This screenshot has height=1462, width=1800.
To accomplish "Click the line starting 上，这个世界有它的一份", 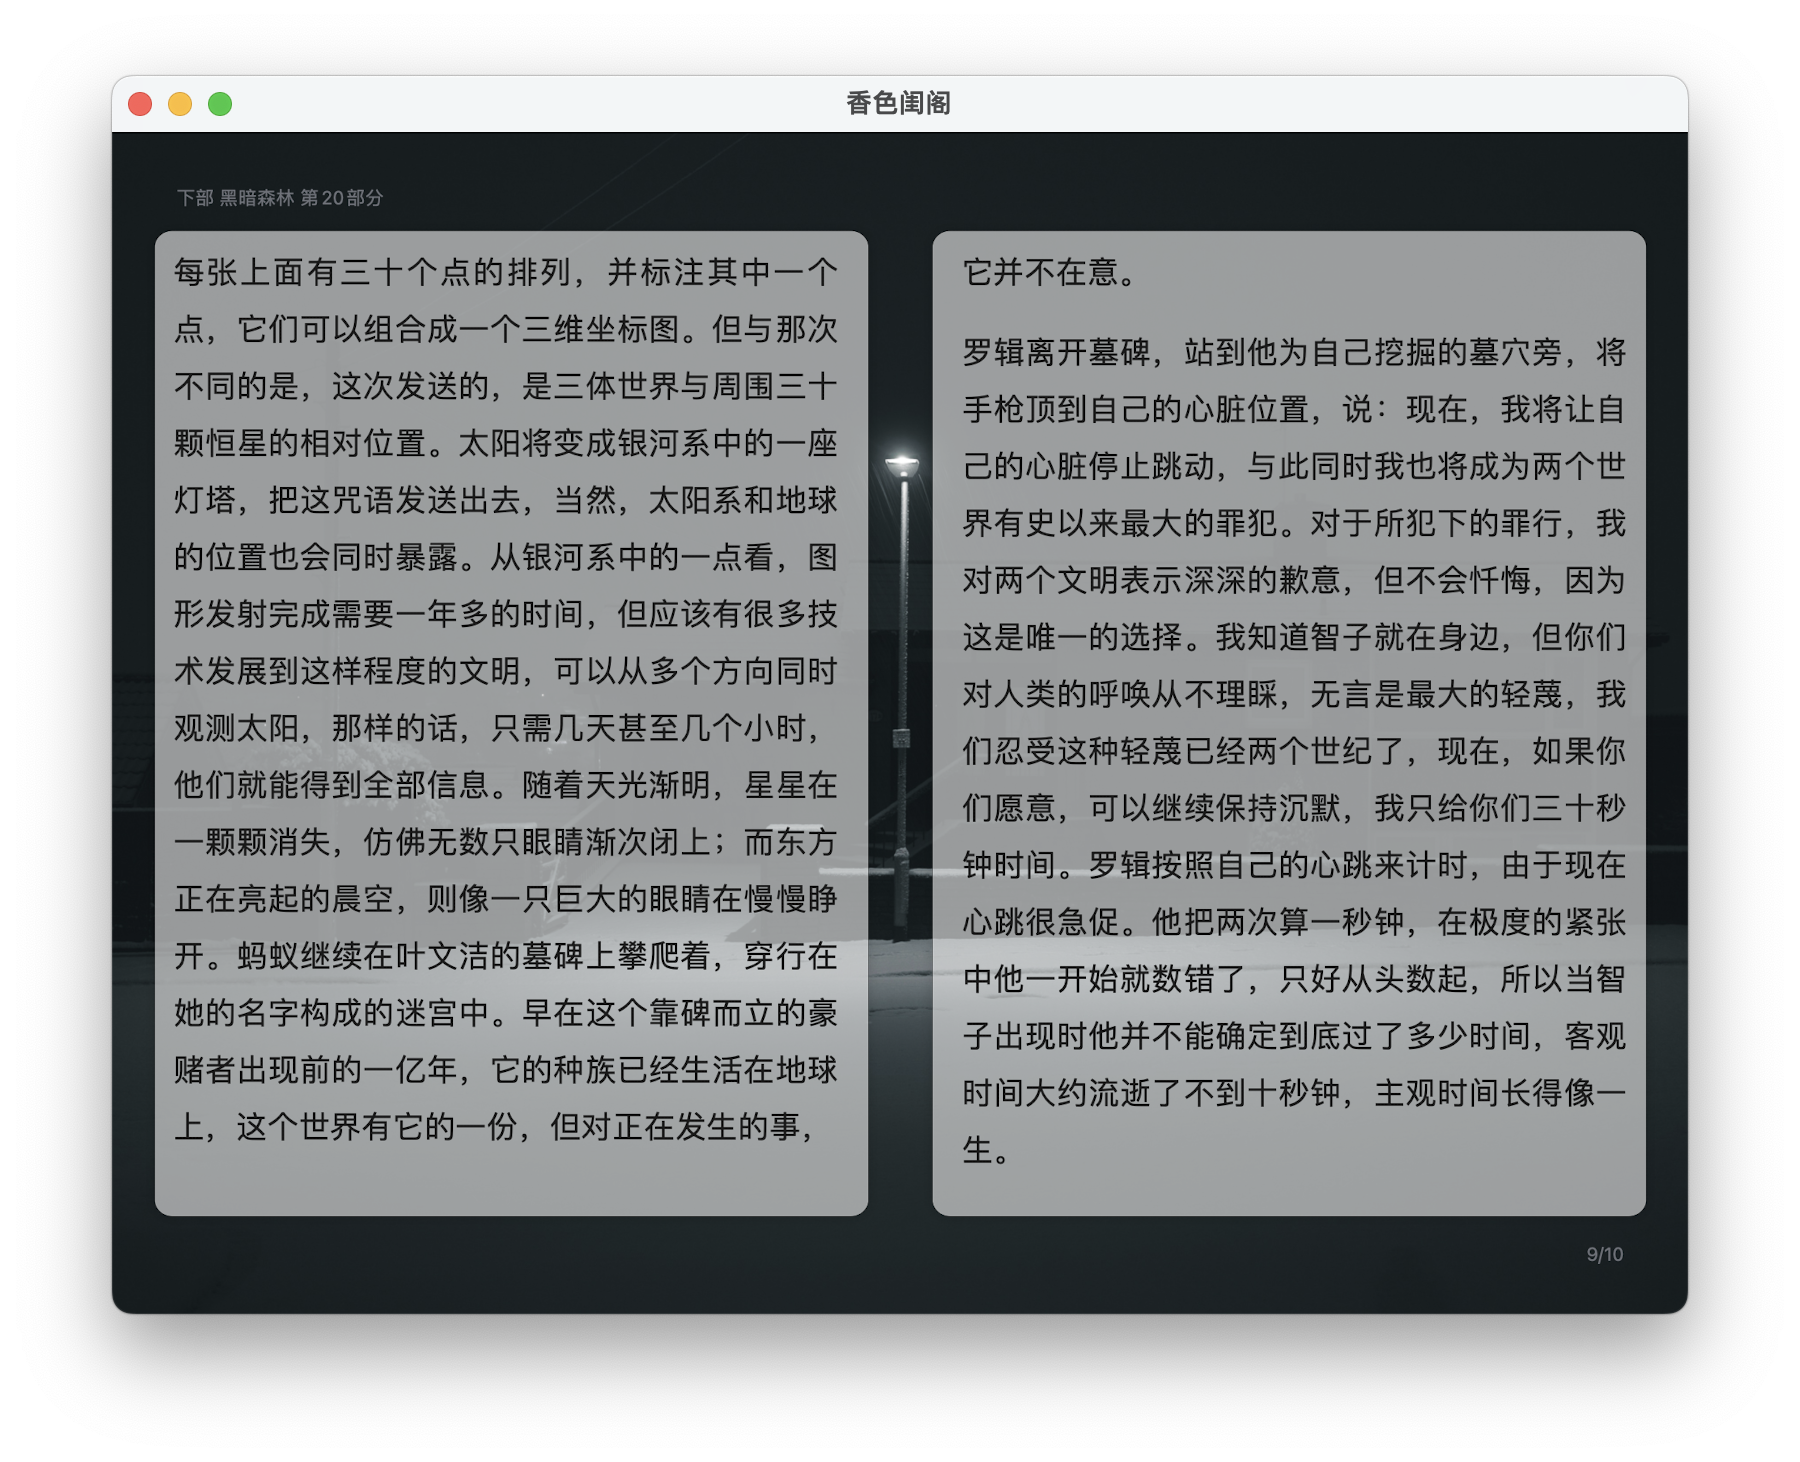I will point(495,1127).
